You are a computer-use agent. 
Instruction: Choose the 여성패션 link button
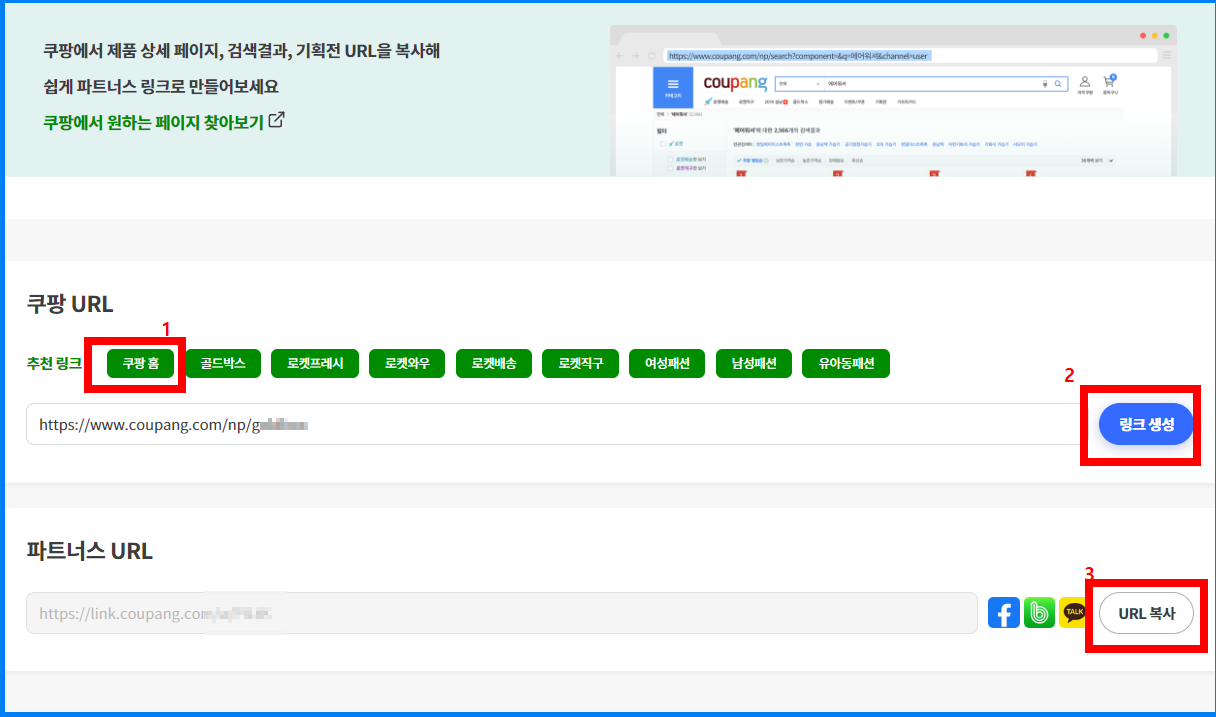pyautogui.click(x=667, y=364)
